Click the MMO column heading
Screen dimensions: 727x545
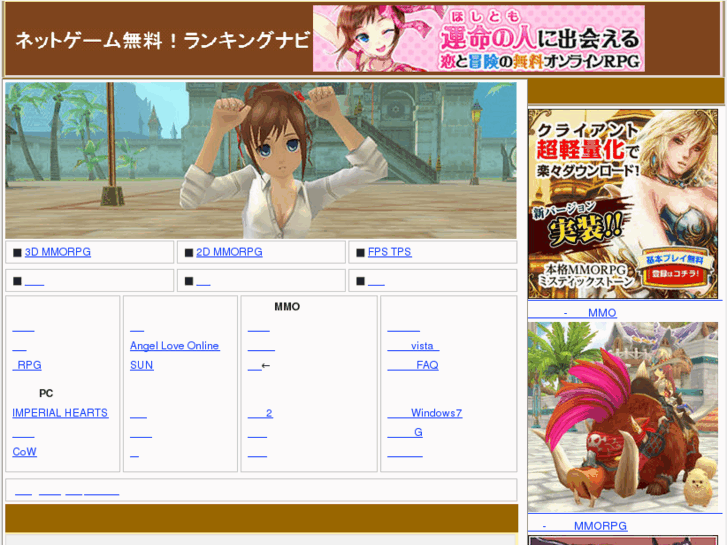287,307
